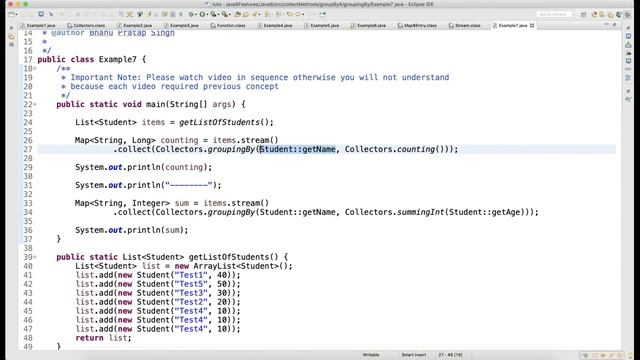Switch to the Example3.java tab
This screenshot has width=640, height=360.
click(181, 25)
